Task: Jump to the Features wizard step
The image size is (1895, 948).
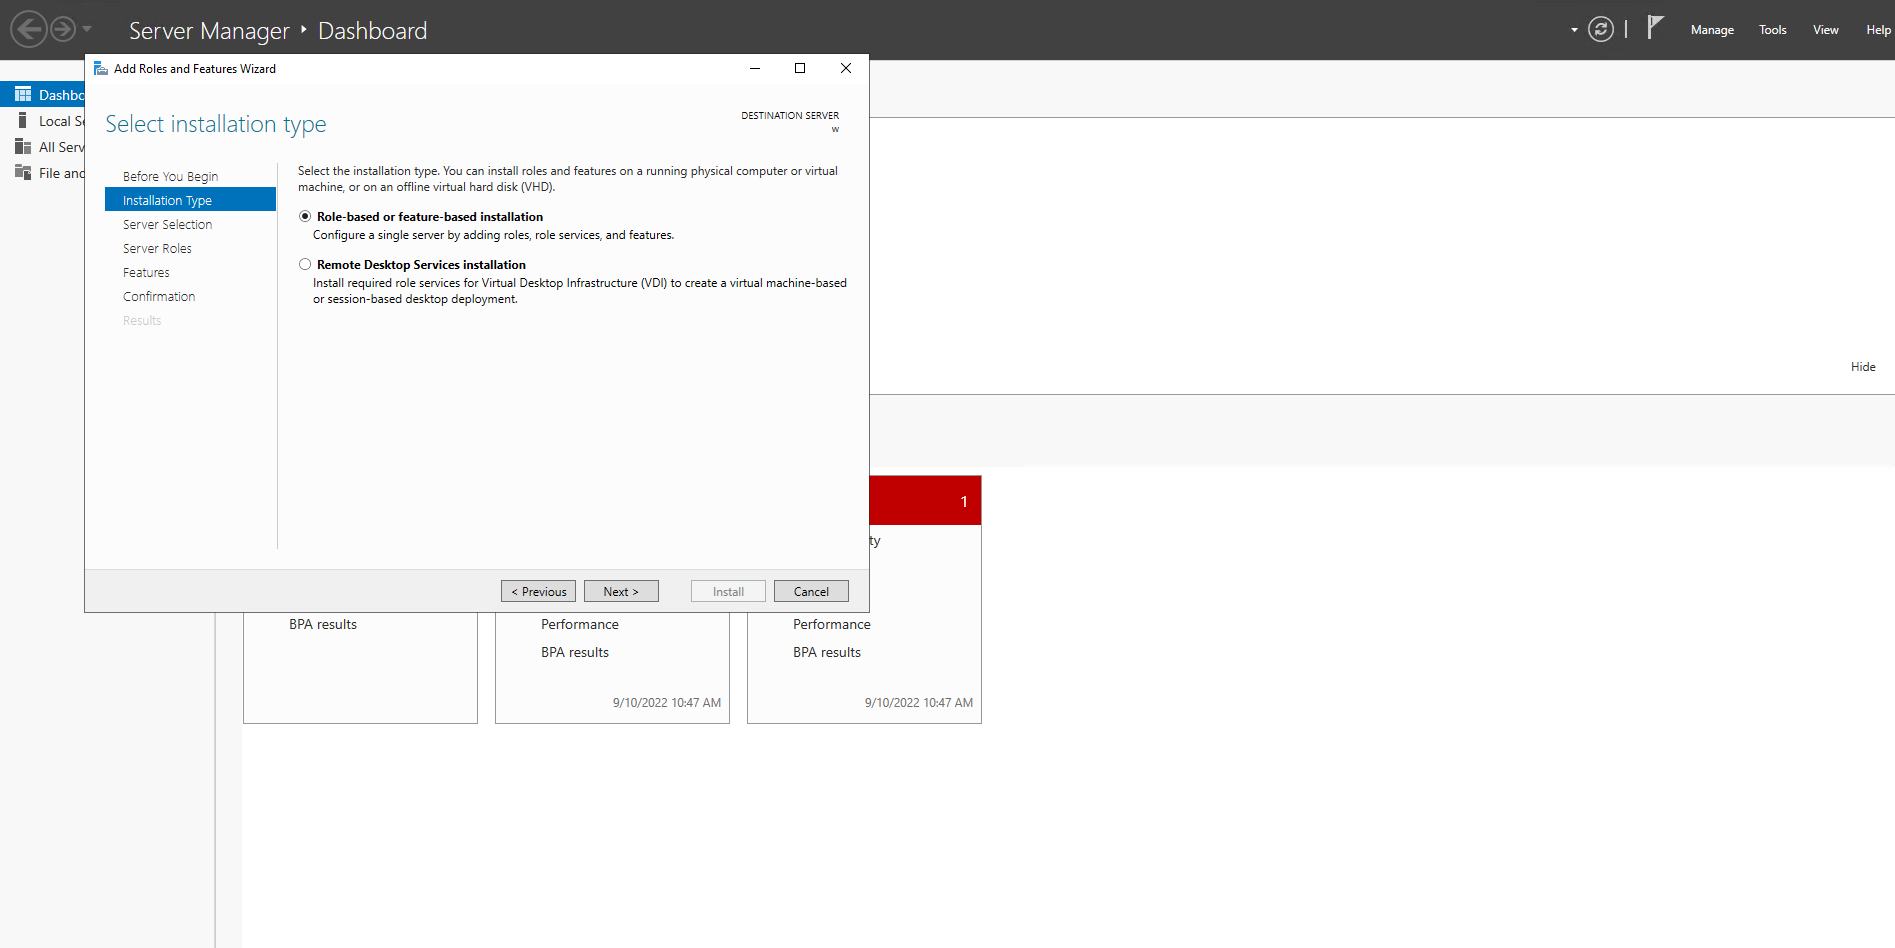Action: 146,272
